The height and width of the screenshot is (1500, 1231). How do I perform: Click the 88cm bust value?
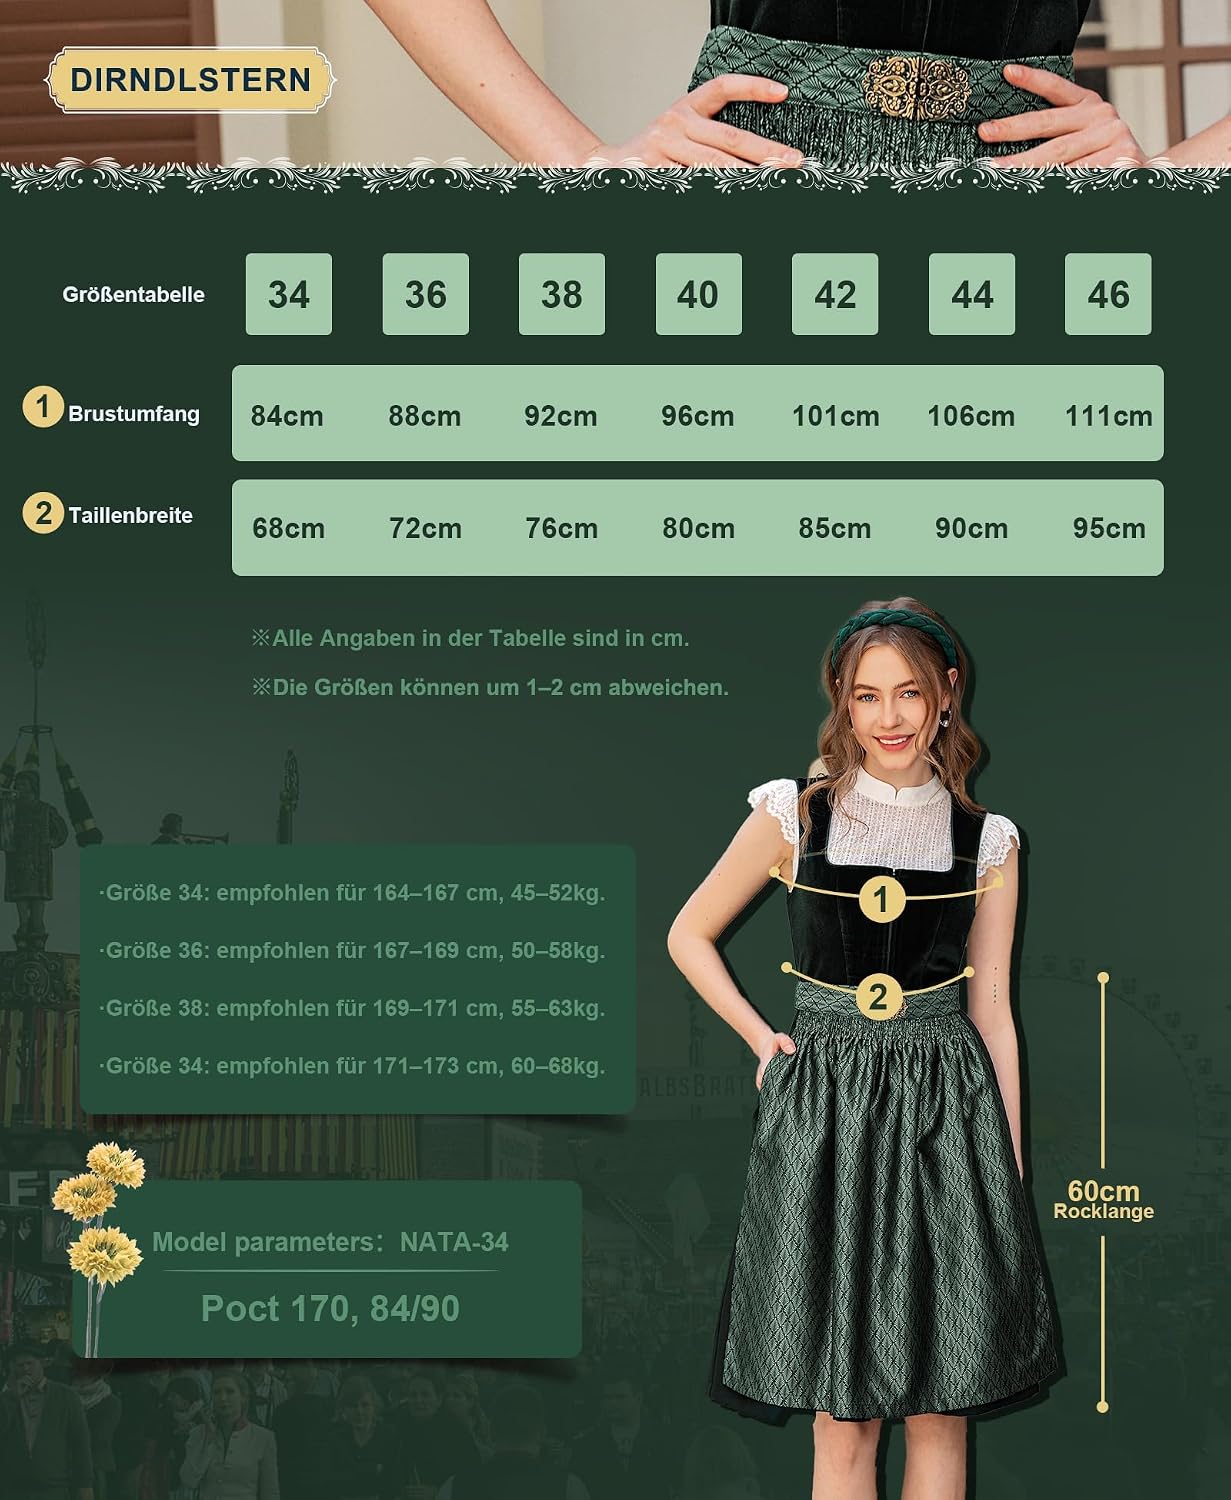(425, 416)
